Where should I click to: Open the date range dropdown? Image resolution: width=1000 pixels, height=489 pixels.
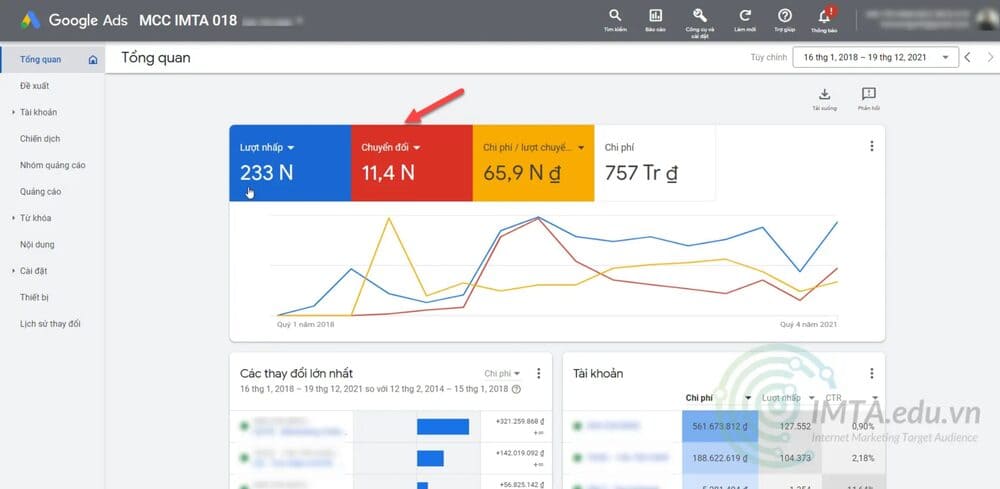point(875,57)
